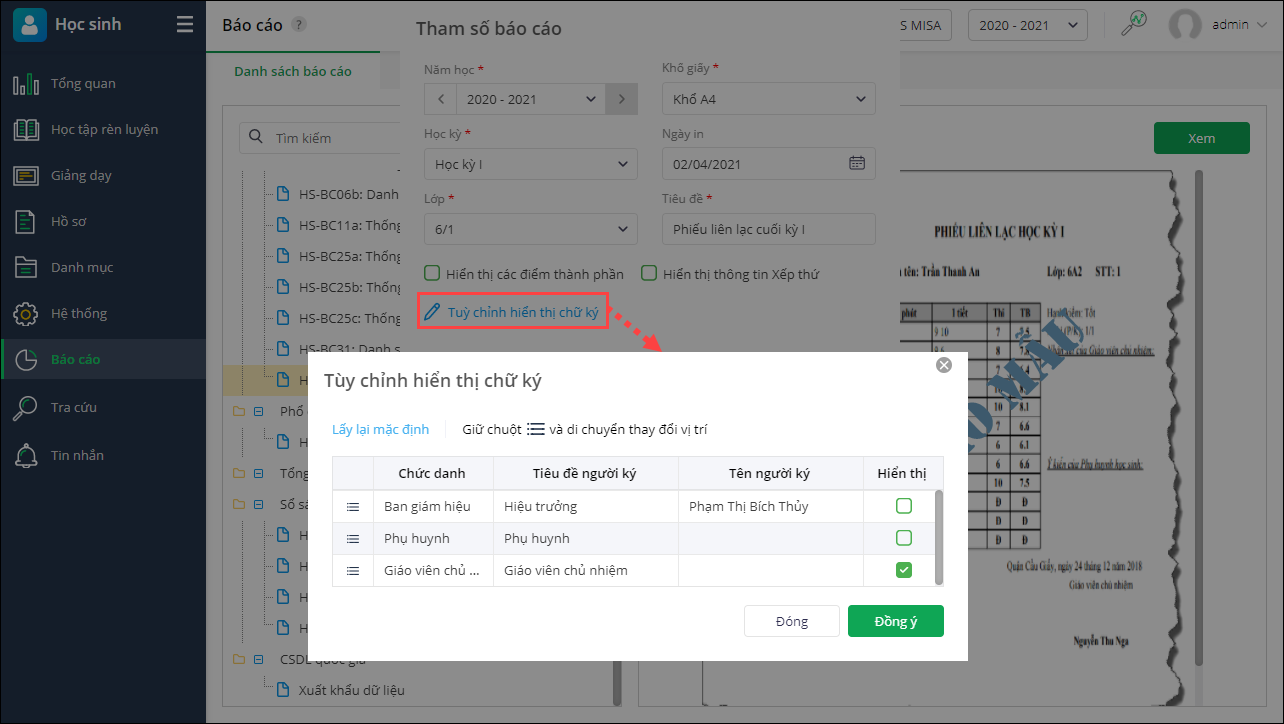Collapse the Tổng tree folder
Screen dimensions: 1284x724
click(x=259, y=473)
